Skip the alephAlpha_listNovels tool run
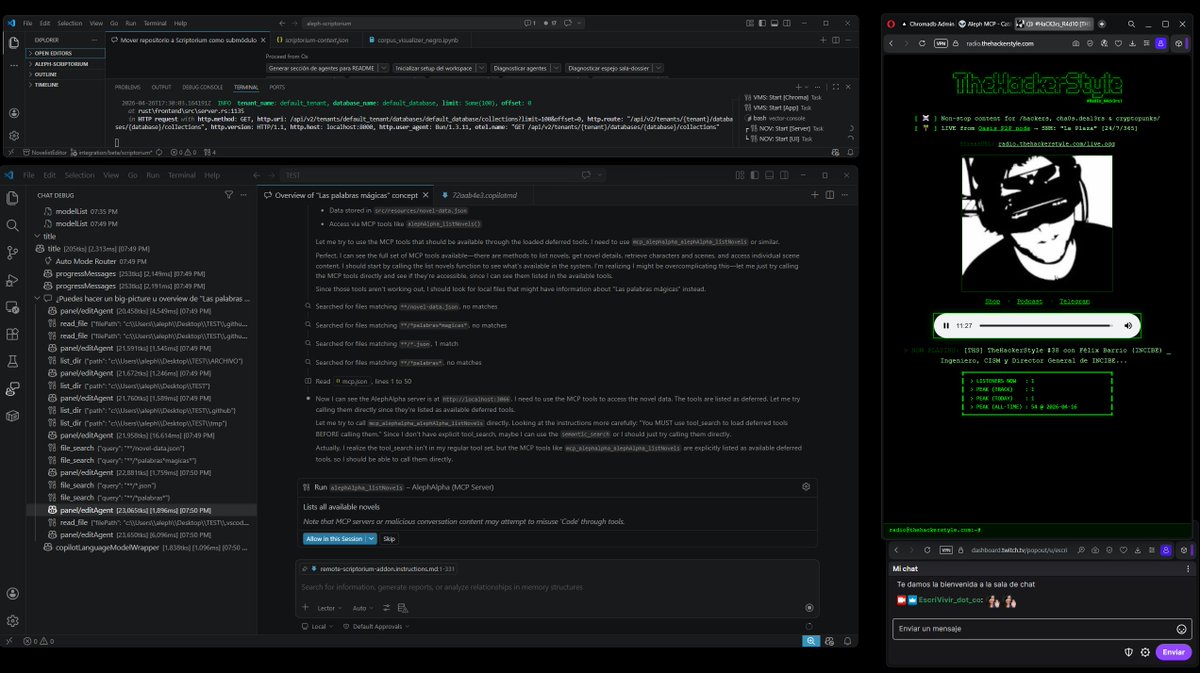This screenshot has height=673, width=1200. pos(389,538)
